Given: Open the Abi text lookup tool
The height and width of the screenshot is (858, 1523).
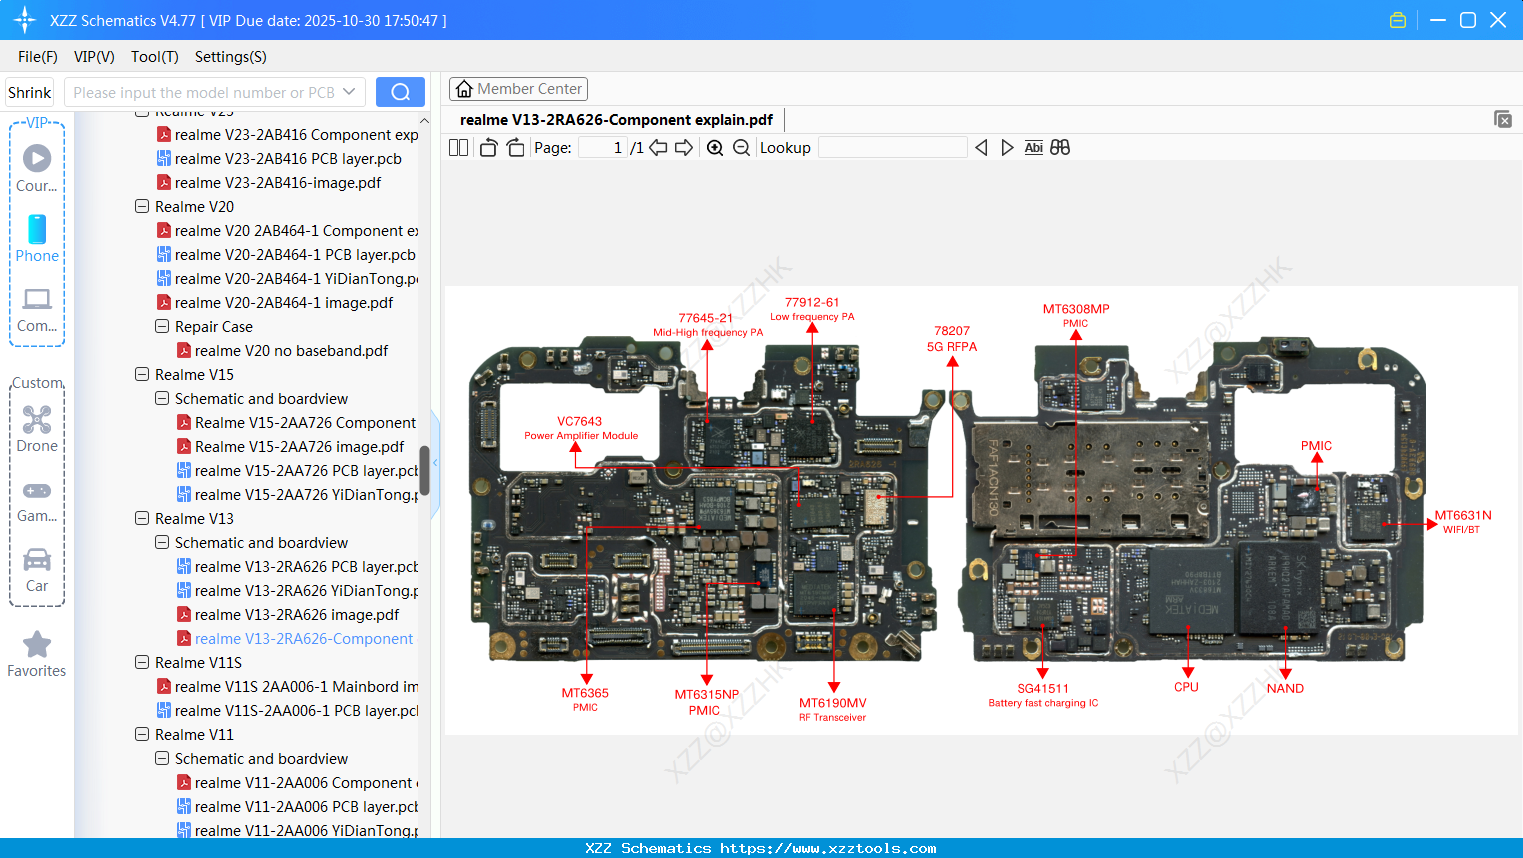Looking at the screenshot, I should [x=1033, y=147].
